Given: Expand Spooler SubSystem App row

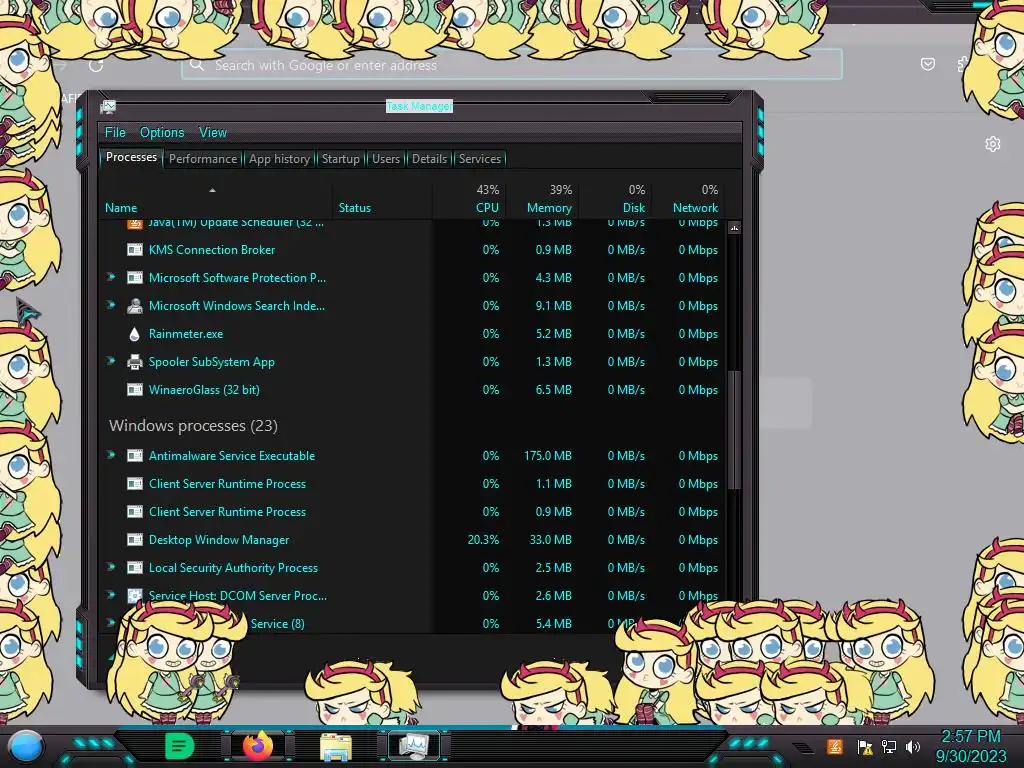Looking at the screenshot, I should 111,361.
